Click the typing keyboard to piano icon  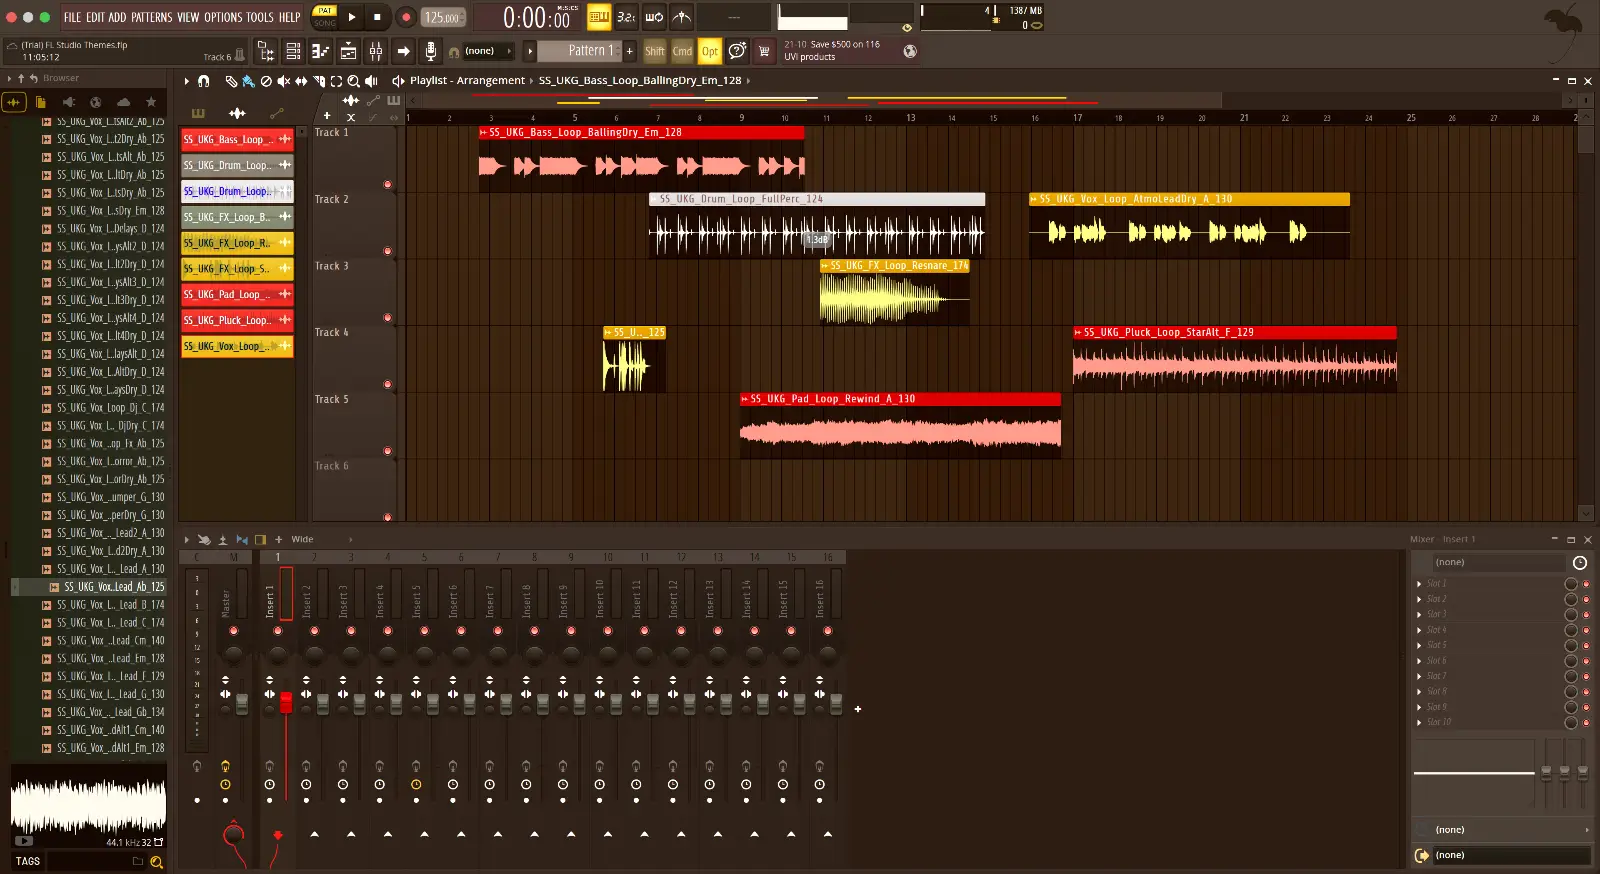tap(599, 17)
